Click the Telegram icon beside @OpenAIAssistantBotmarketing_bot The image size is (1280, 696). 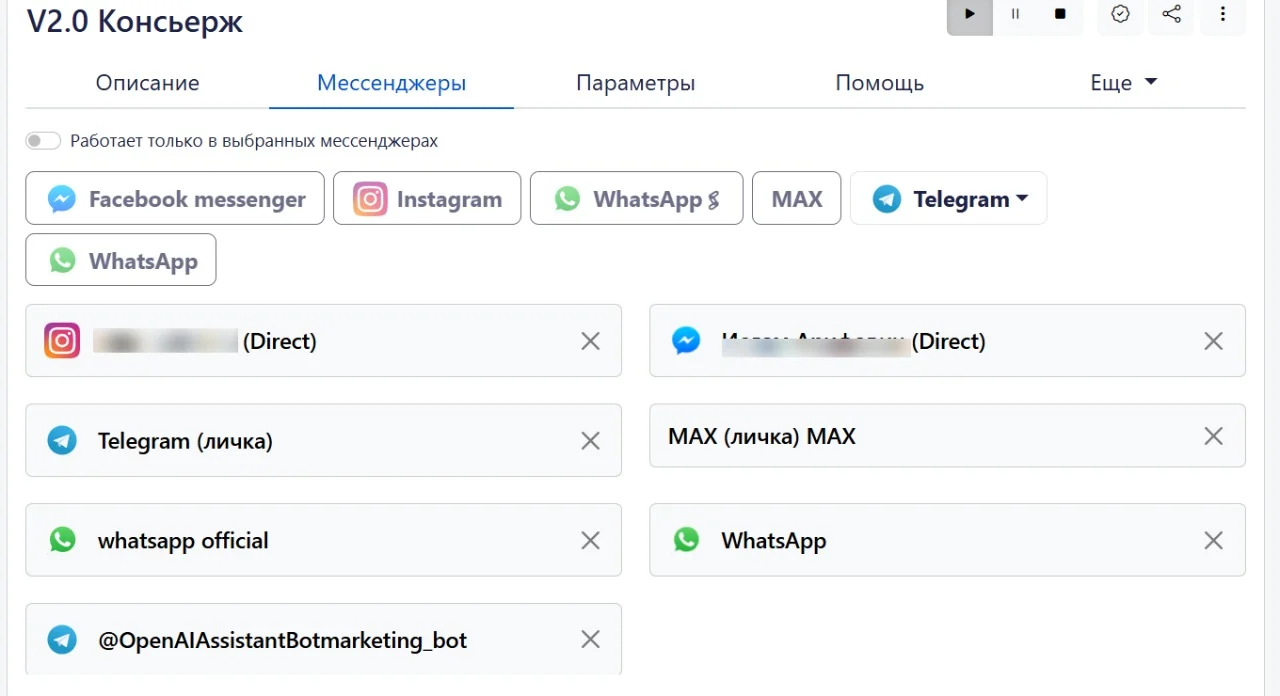pos(62,639)
